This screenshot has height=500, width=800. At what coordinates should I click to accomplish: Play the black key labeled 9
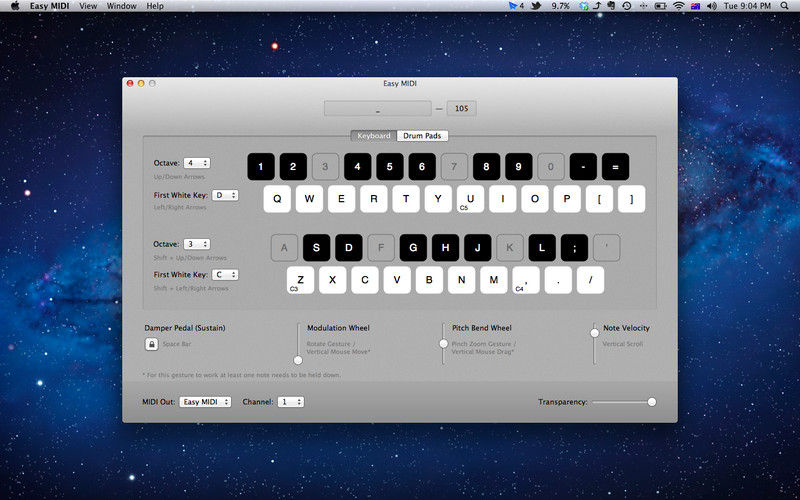point(518,167)
